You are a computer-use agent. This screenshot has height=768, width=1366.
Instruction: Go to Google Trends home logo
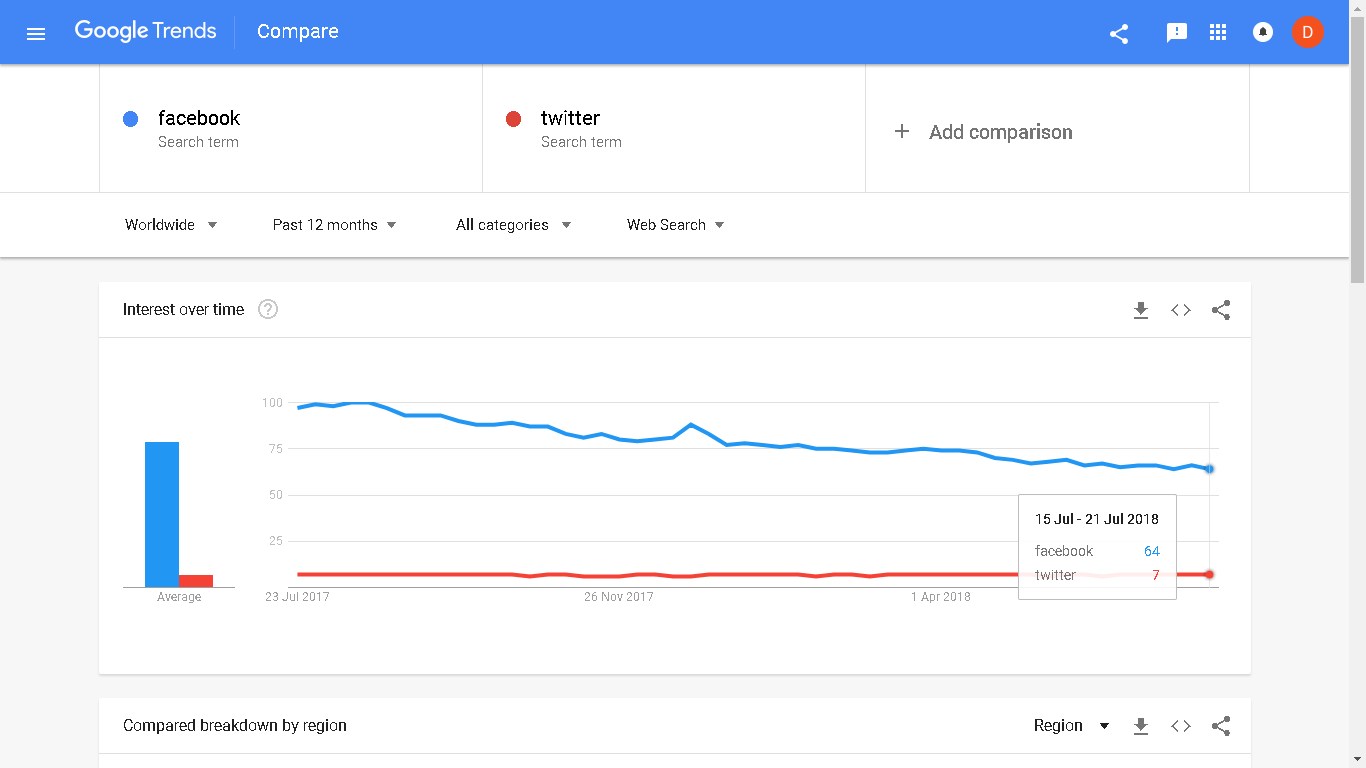pyautogui.click(x=146, y=31)
